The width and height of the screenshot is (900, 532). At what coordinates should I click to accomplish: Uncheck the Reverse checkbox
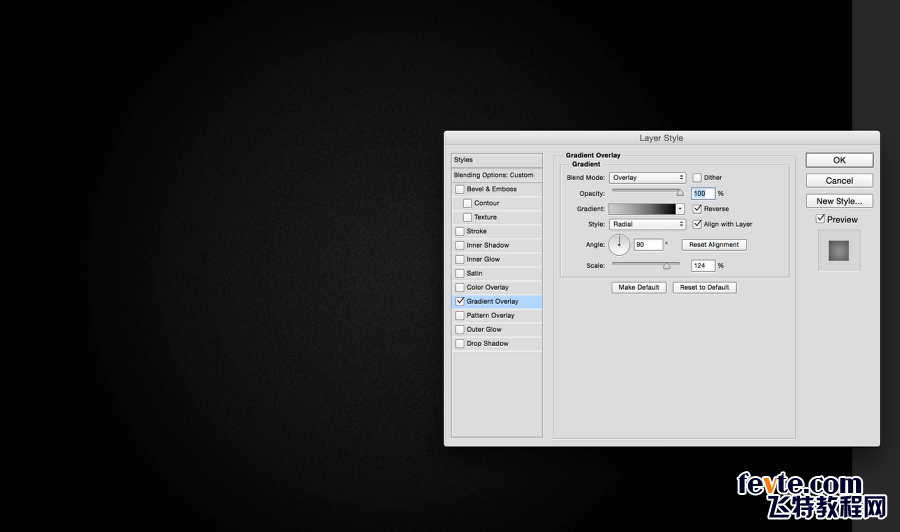click(697, 209)
